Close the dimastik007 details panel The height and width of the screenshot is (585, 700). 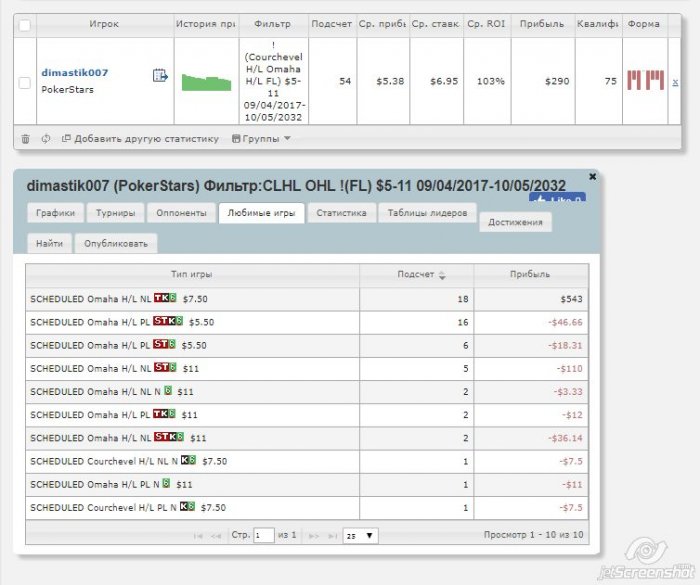592,176
